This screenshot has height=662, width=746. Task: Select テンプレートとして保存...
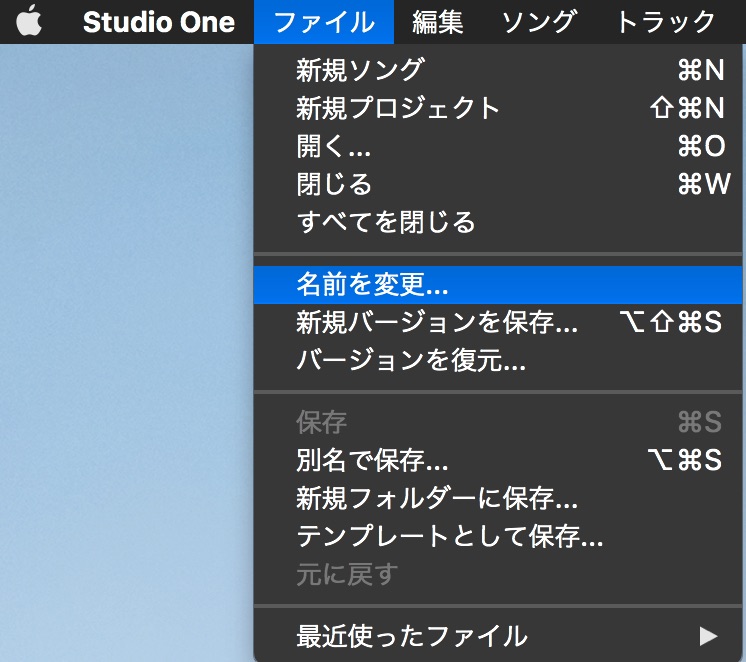pos(450,536)
